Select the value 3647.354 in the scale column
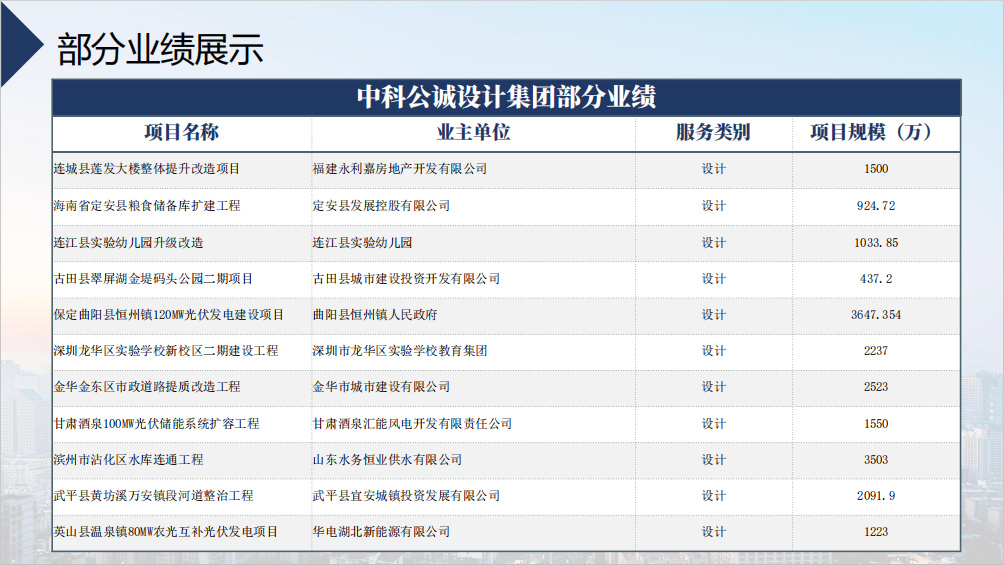 tap(875, 315)
